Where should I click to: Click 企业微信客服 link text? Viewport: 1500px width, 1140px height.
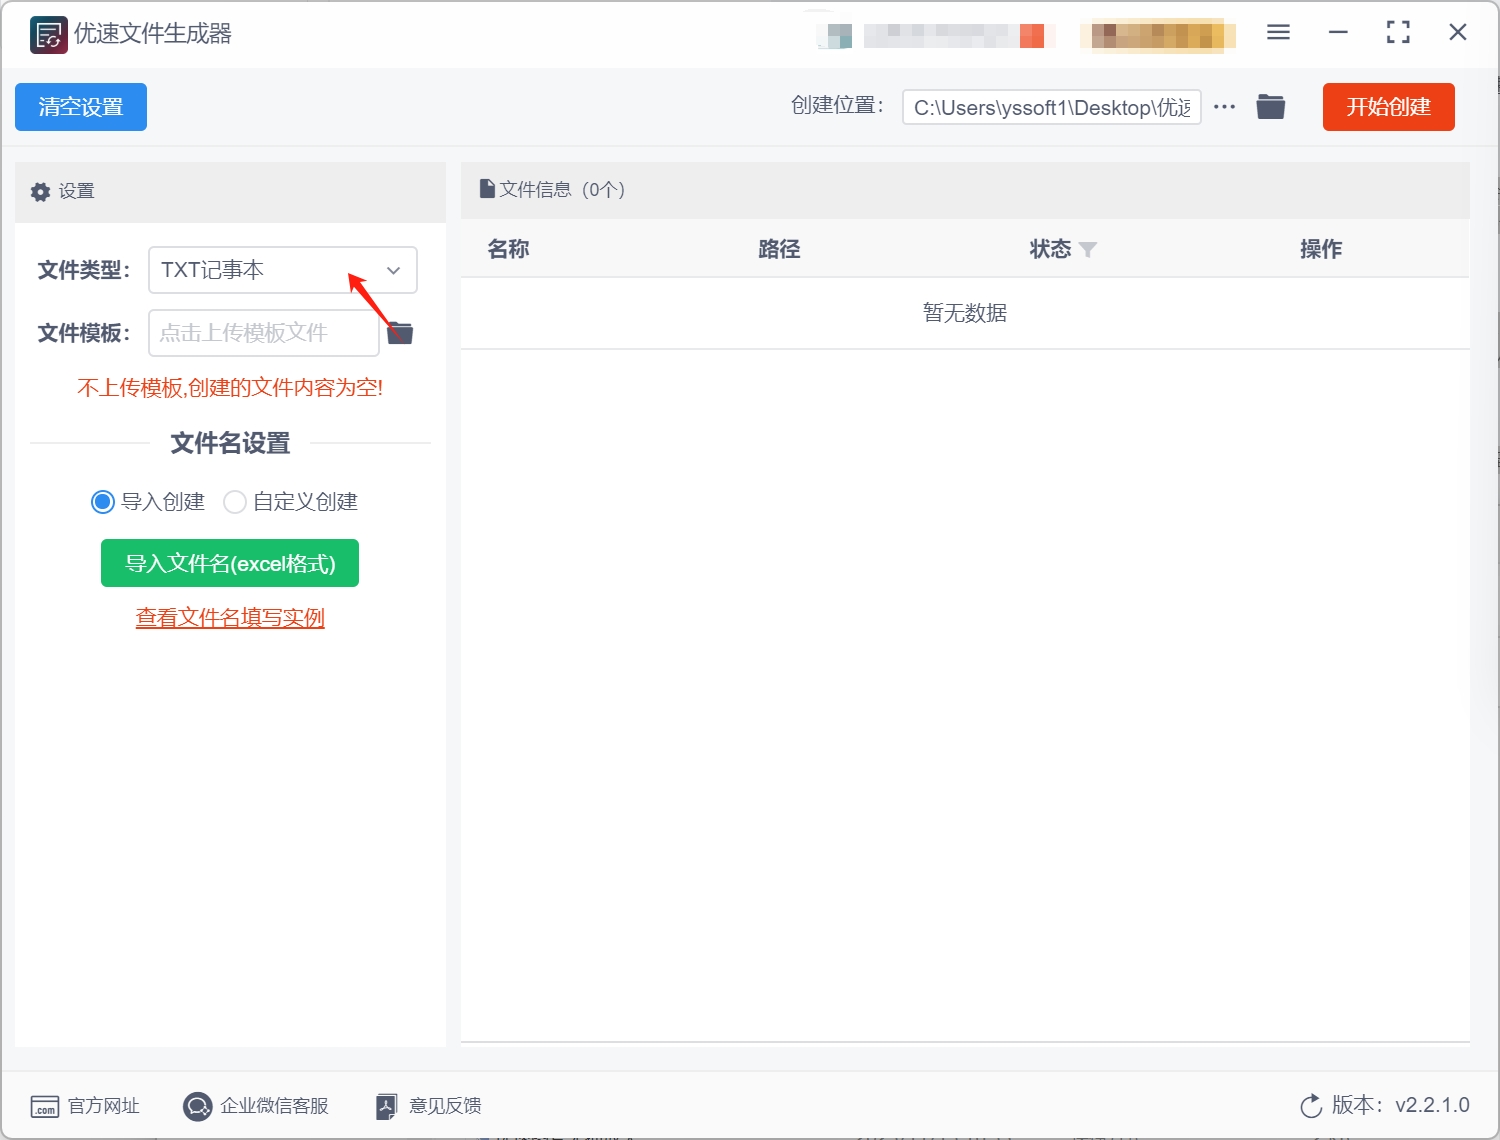pyautogui.click(x=275, y=1106)
